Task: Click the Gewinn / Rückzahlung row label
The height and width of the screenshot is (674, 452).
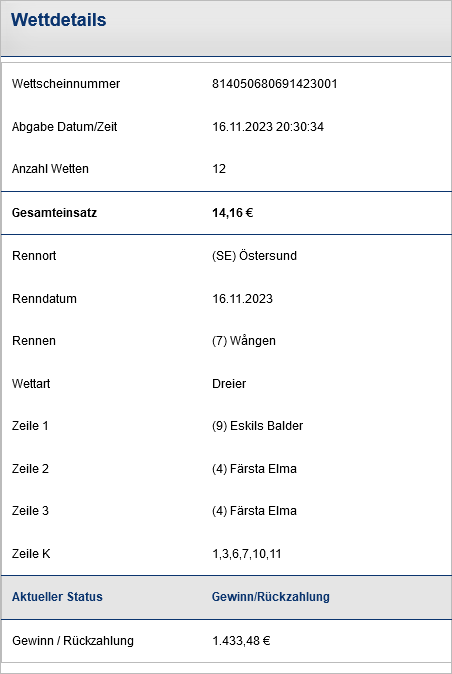Action: [73, 641]
